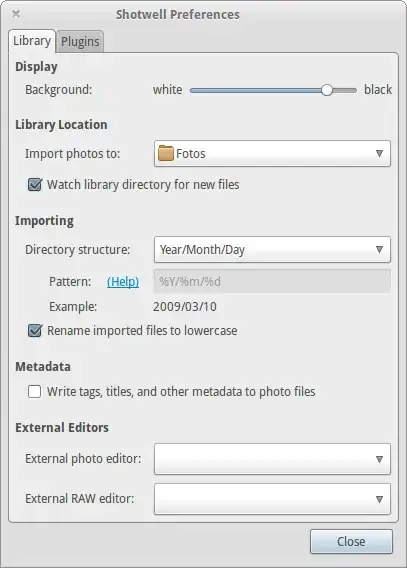Viewport: 407px width, 568px height.
Task: Click the background slider handle
Action: coord(327,90)
